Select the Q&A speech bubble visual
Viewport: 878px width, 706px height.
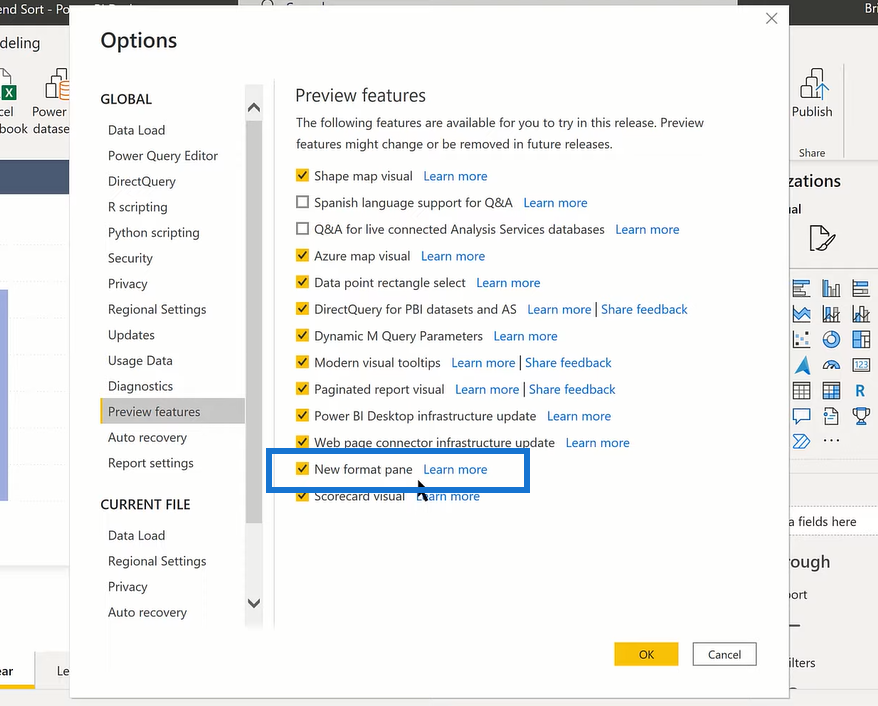[801, 416]
